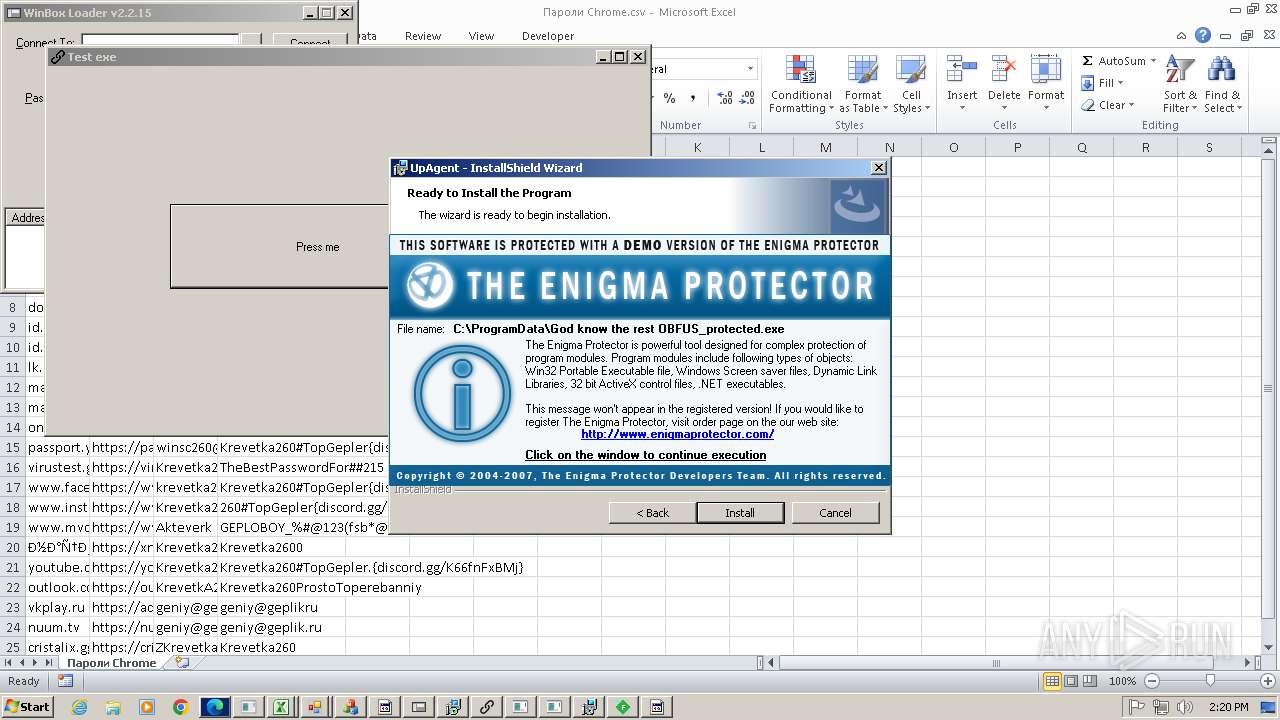Open Number format dialog launcher
1280x720 pixels.
point(752,126)
